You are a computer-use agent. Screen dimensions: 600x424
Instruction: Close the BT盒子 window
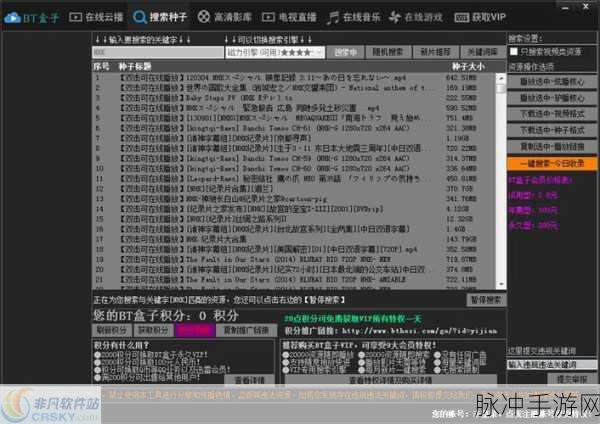[x=586, y=6]
